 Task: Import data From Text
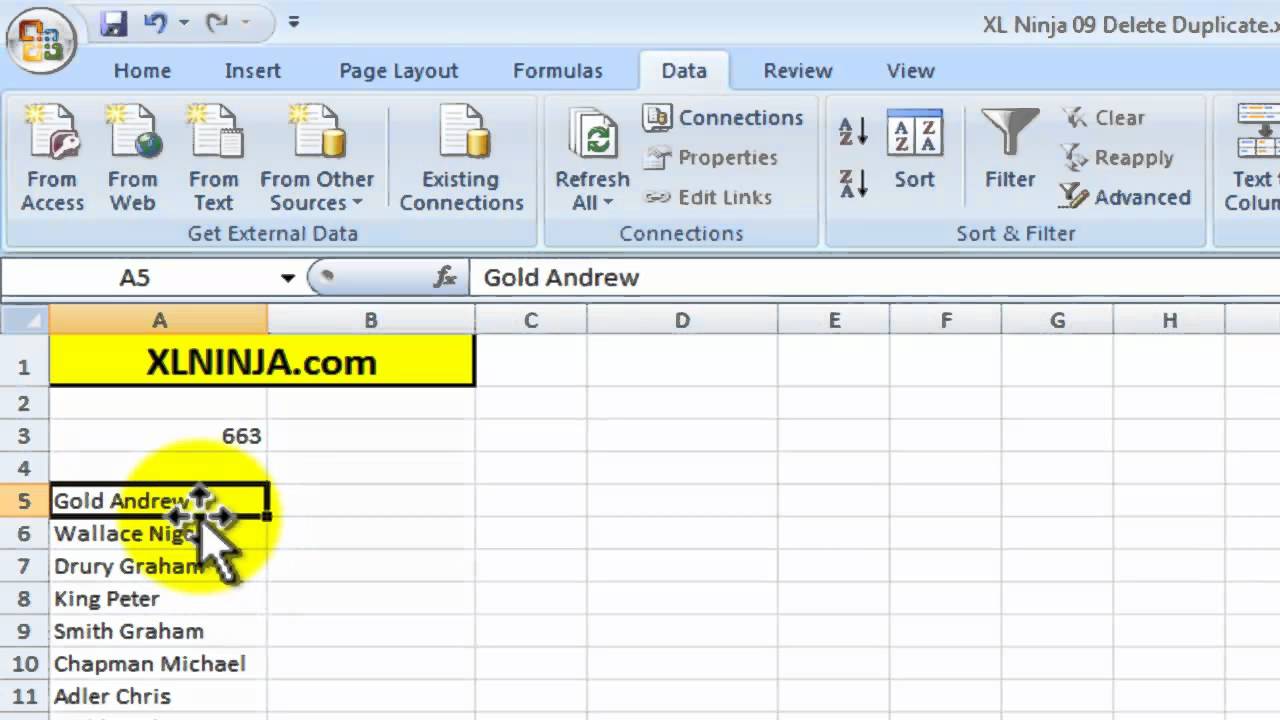[213, 159]
